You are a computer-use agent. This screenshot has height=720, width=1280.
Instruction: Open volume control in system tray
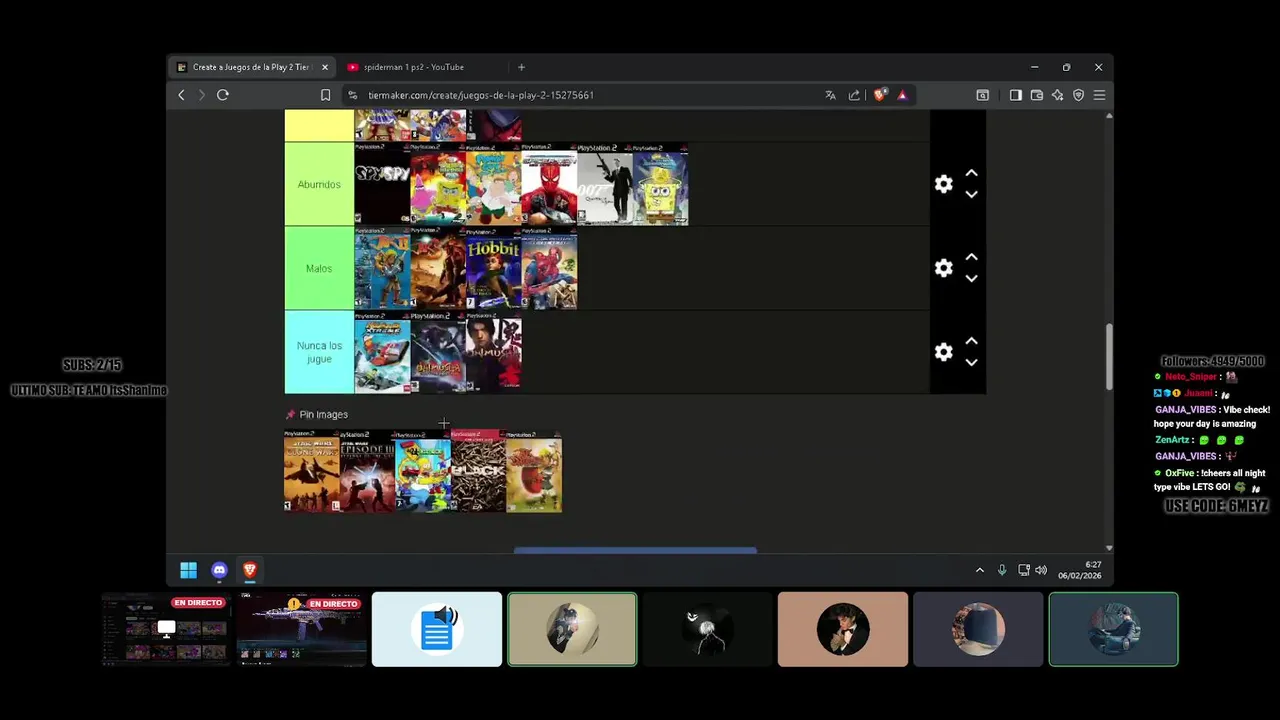tap(1041, 570)
